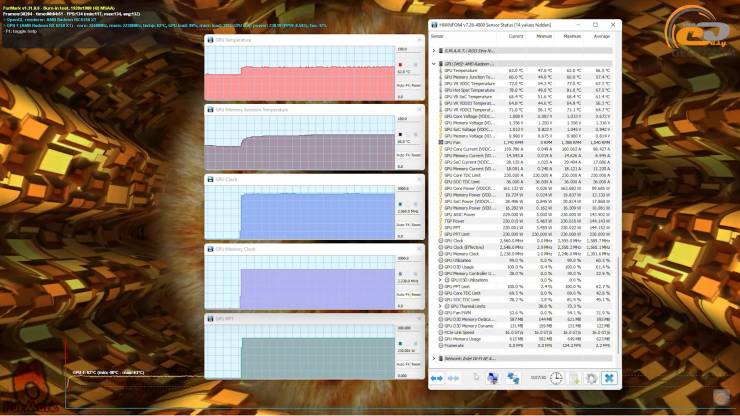Select the TGP Power sensor row
Image resolution: width=740 pixels, height=416 pixels.
coord(526,221)
